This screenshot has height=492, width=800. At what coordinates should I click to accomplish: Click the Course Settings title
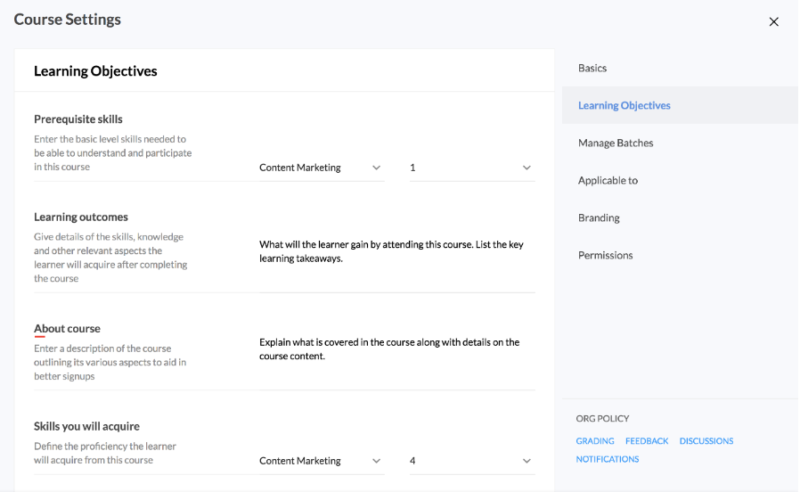tap(67, 20)
